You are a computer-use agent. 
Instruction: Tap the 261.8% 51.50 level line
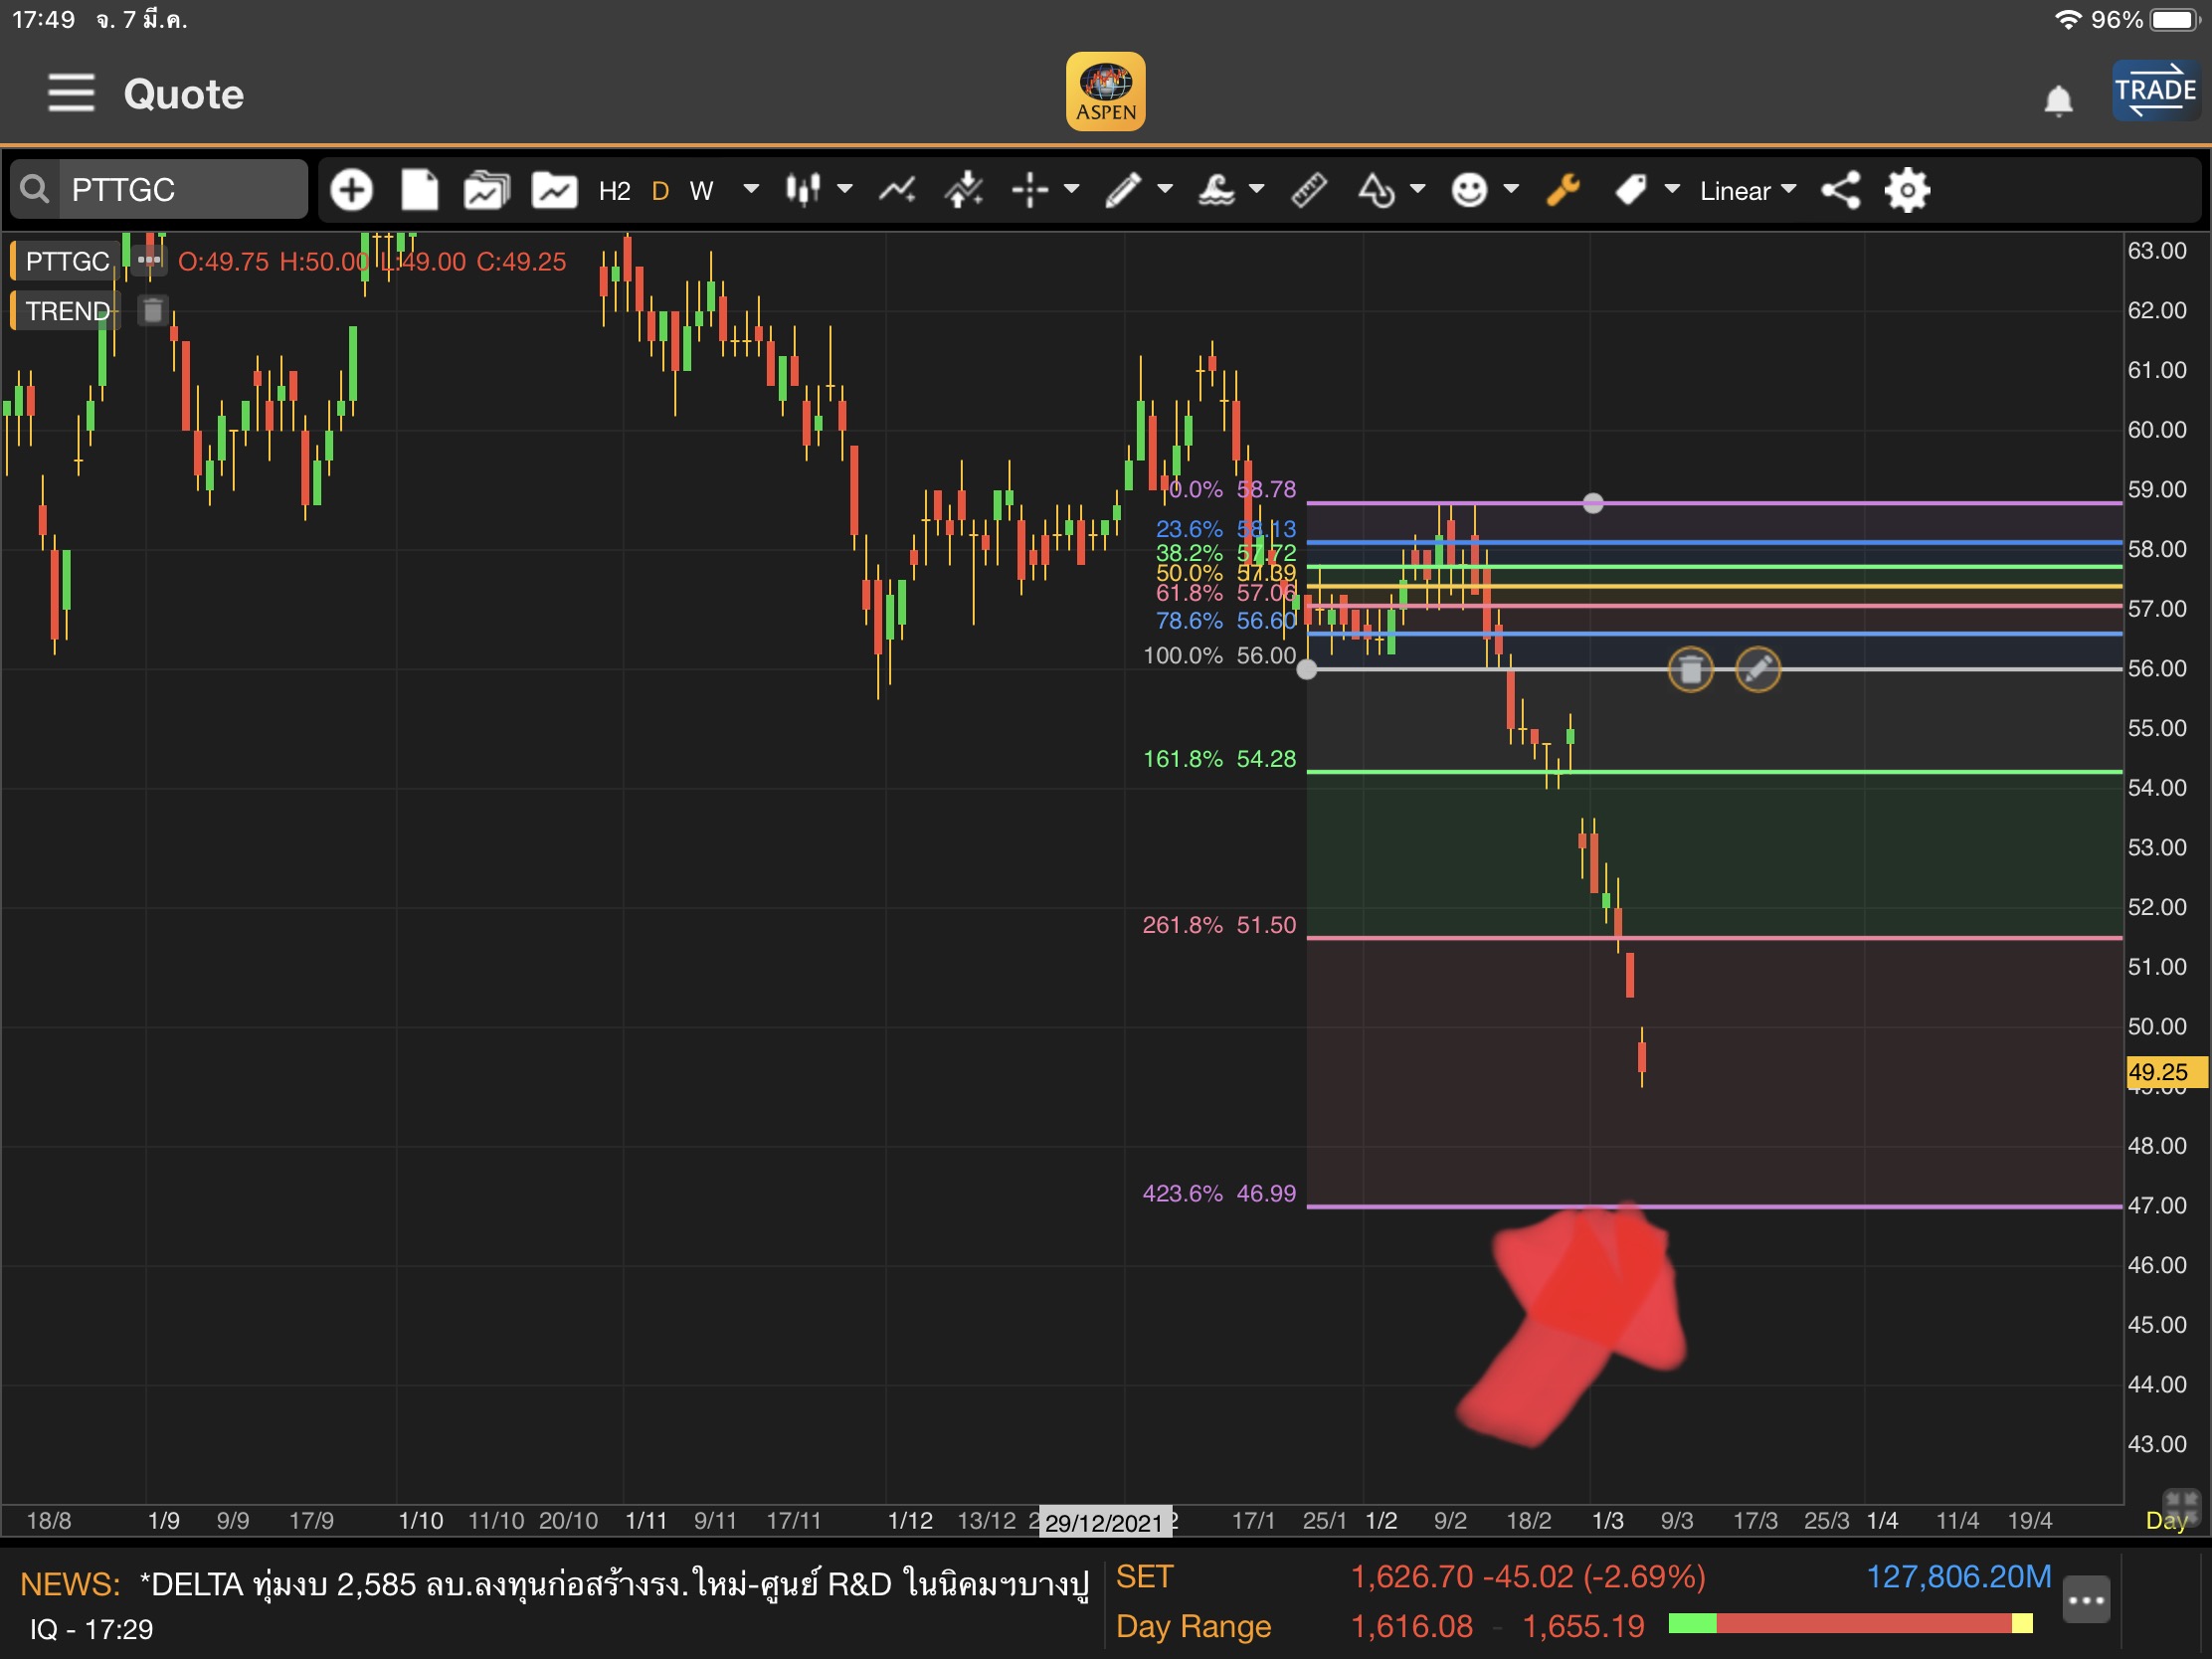click(1713, 938)
